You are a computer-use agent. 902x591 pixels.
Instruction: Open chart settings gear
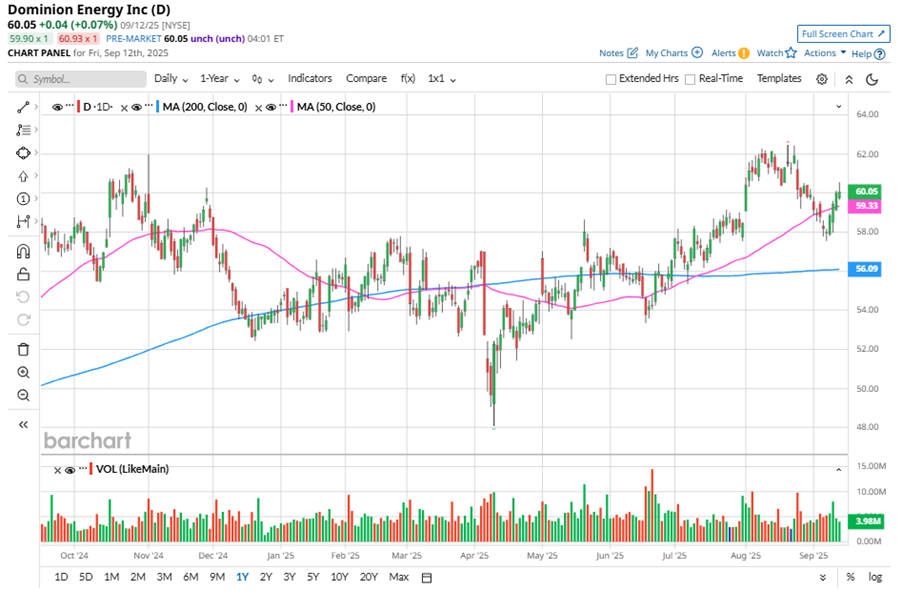click(x=822, y=79)
